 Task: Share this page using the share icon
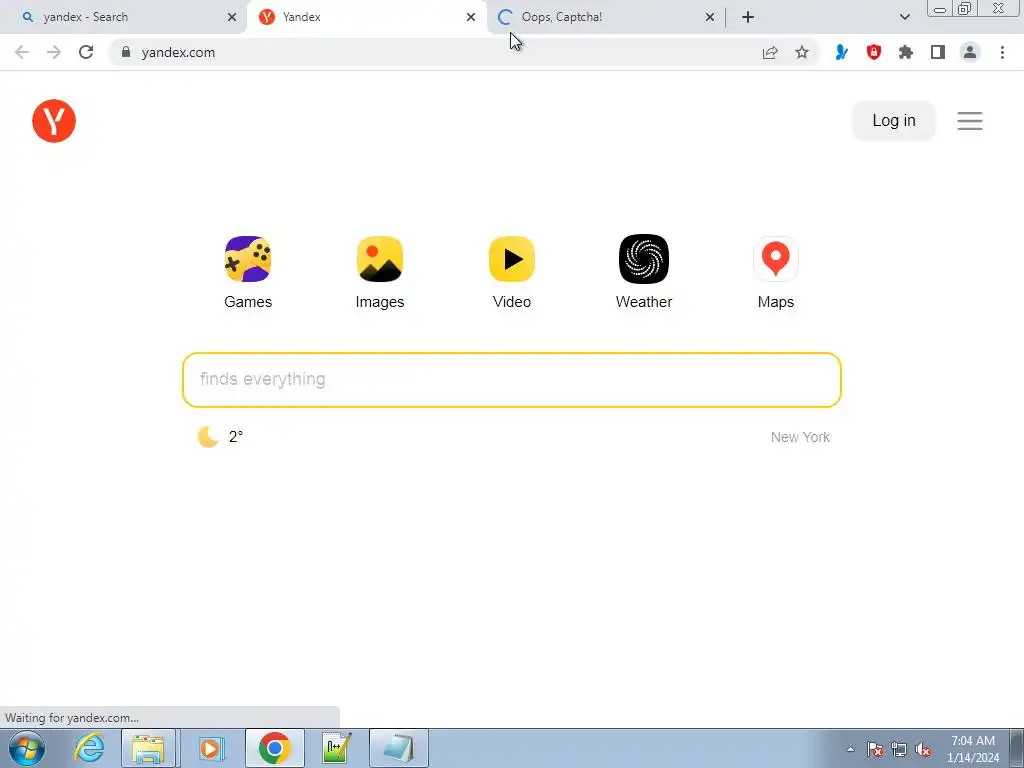point(770,52)
